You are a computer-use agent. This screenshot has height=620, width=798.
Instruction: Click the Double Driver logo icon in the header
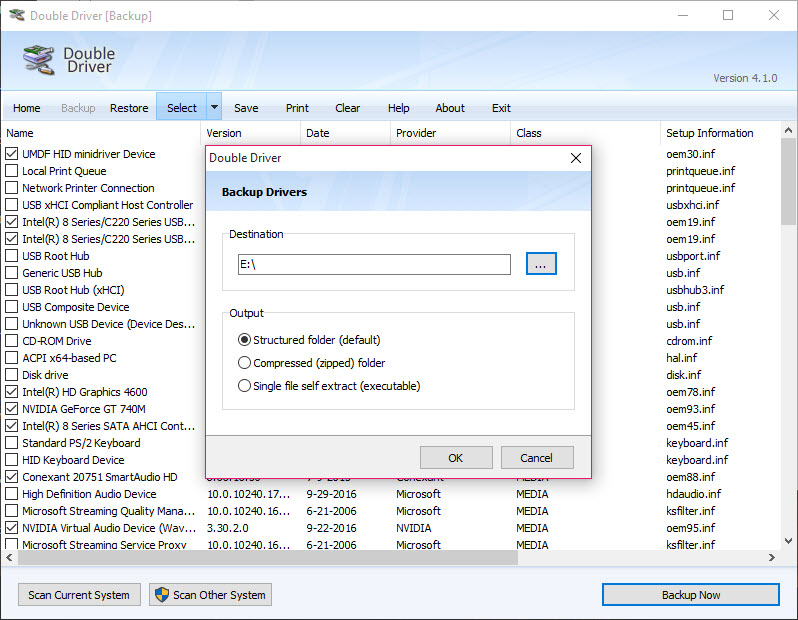click(39, 60)
